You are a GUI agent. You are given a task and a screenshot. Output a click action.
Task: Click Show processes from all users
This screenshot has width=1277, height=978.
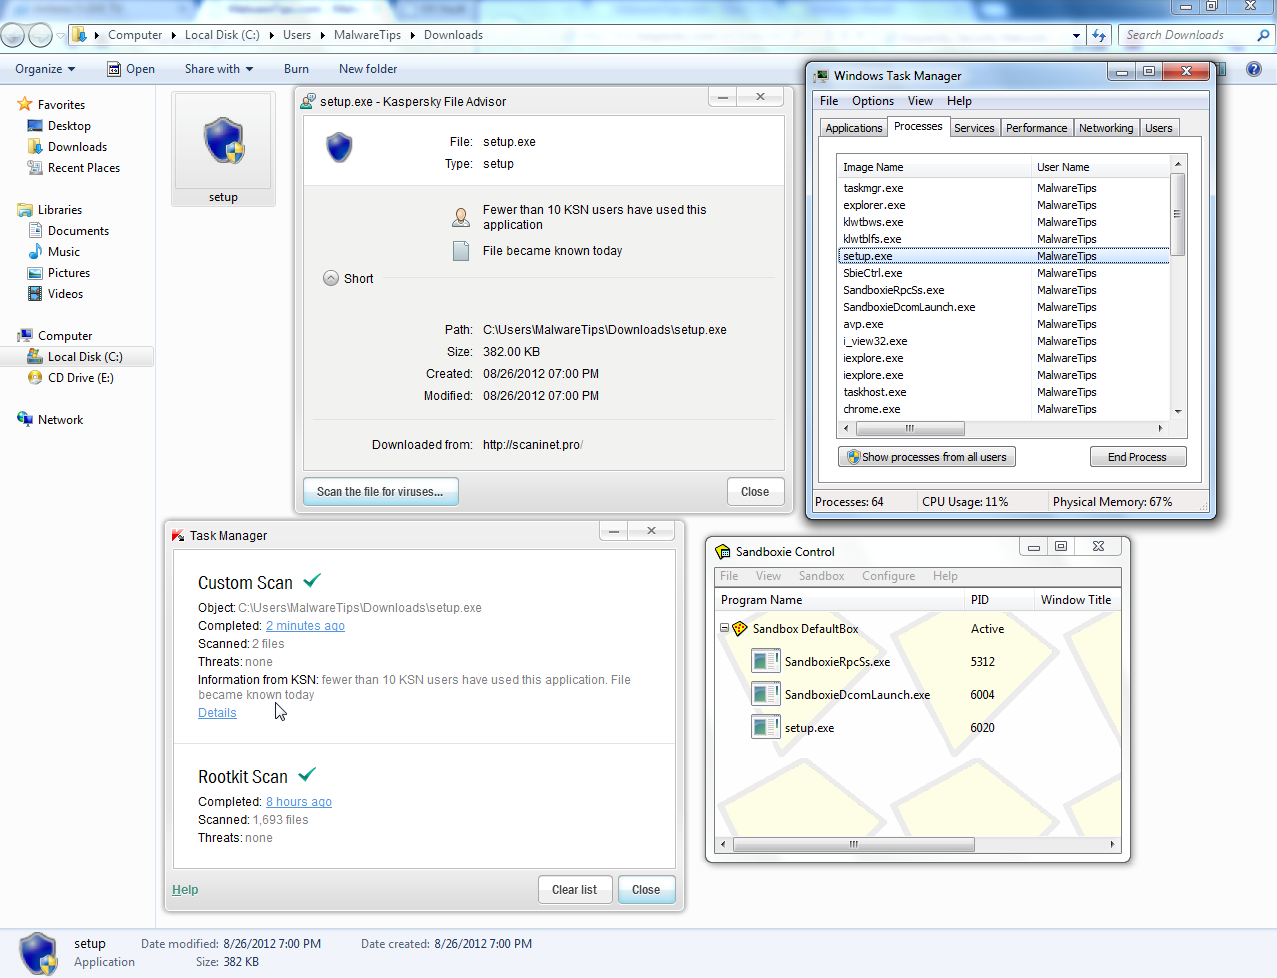(x=927, y=457)
